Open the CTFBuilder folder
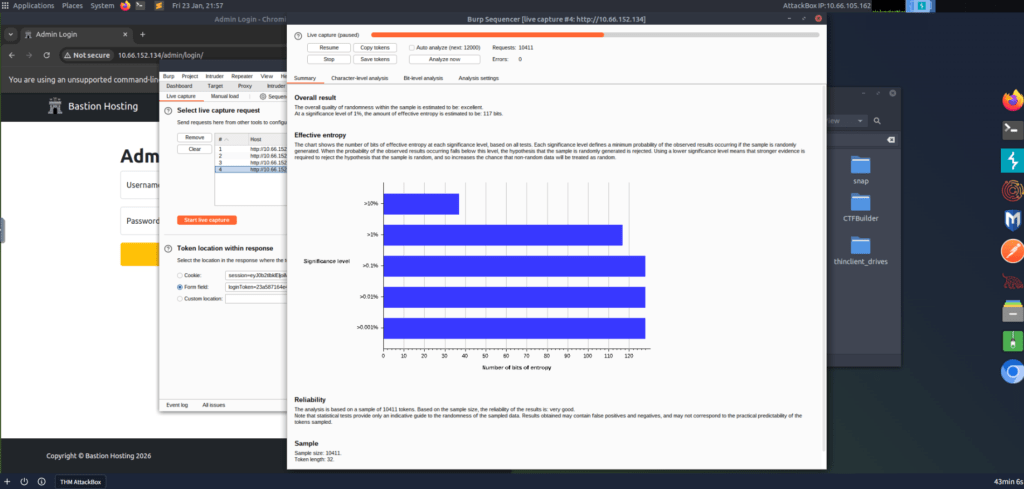The width and height of the screenshot is (1024, 489). click(x=861, y=208)
